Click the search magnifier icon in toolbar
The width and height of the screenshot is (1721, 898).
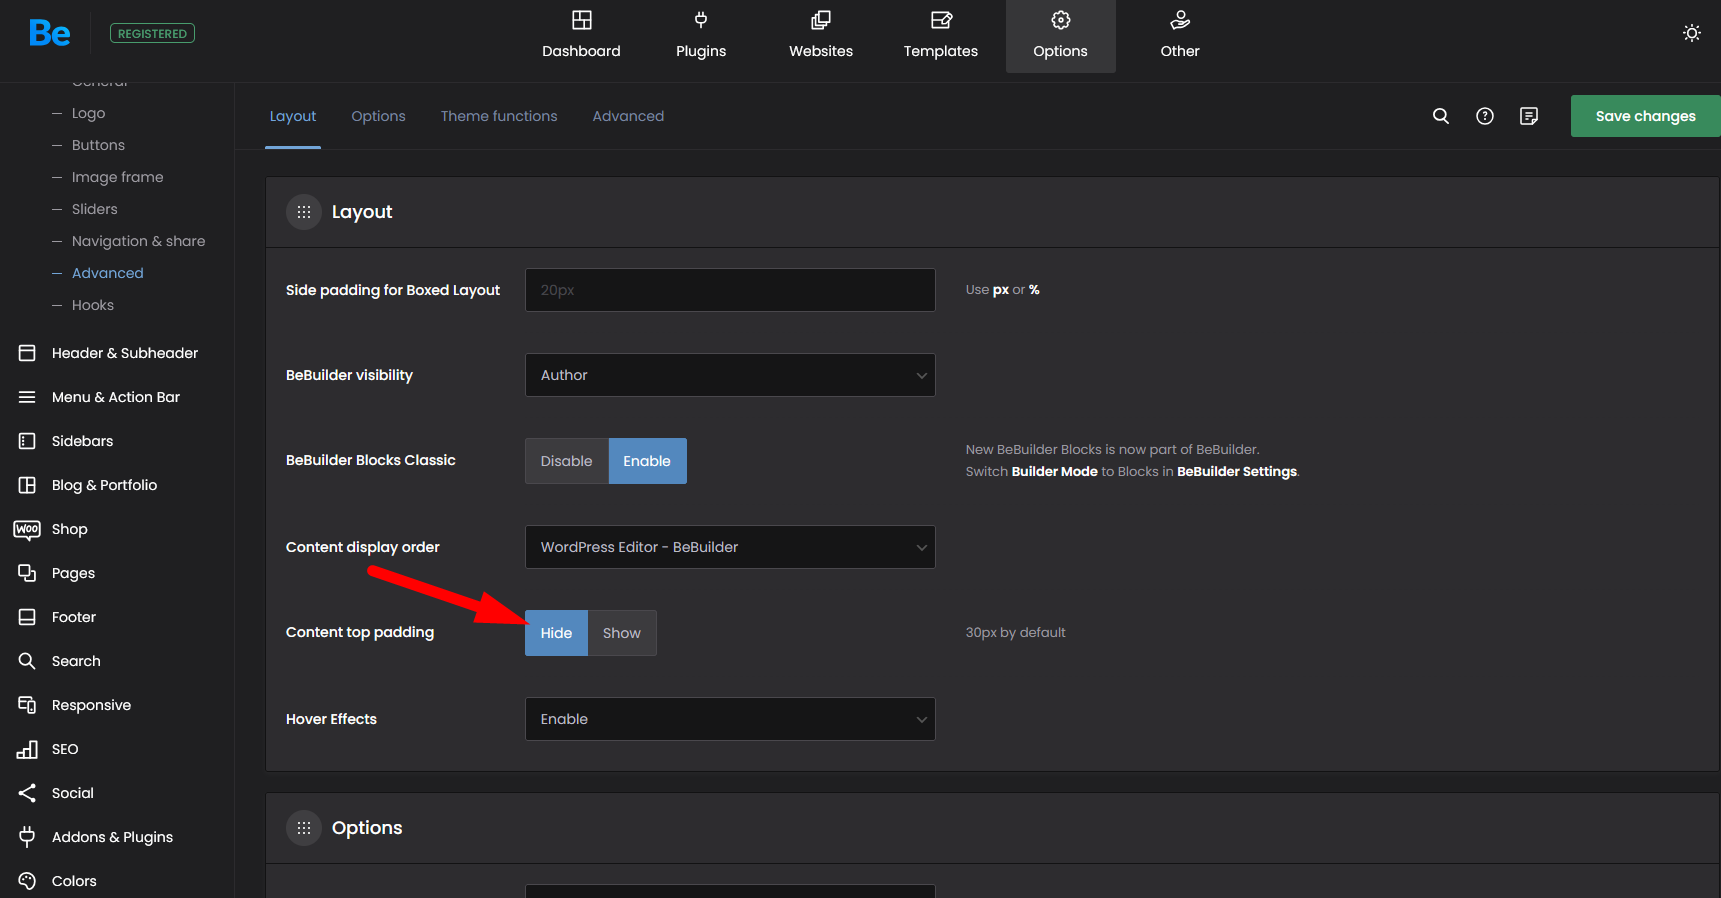pos(1440,116)
